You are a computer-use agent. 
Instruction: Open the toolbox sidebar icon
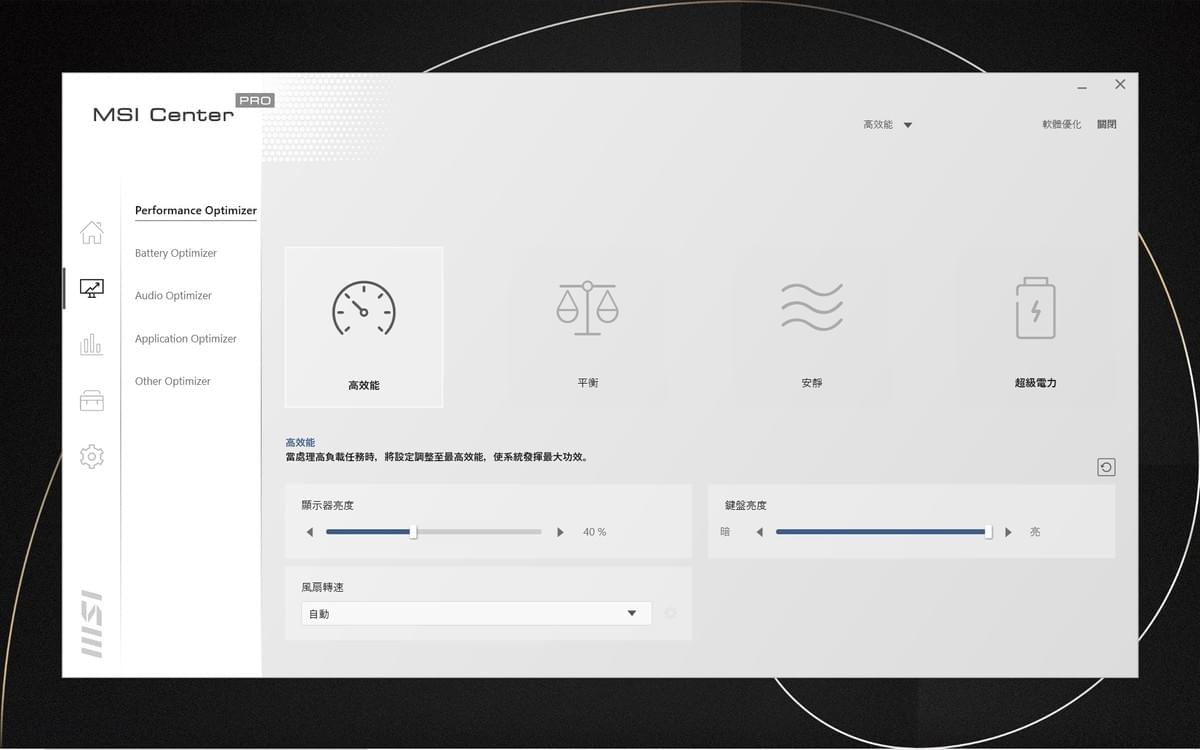click(91, 401)
